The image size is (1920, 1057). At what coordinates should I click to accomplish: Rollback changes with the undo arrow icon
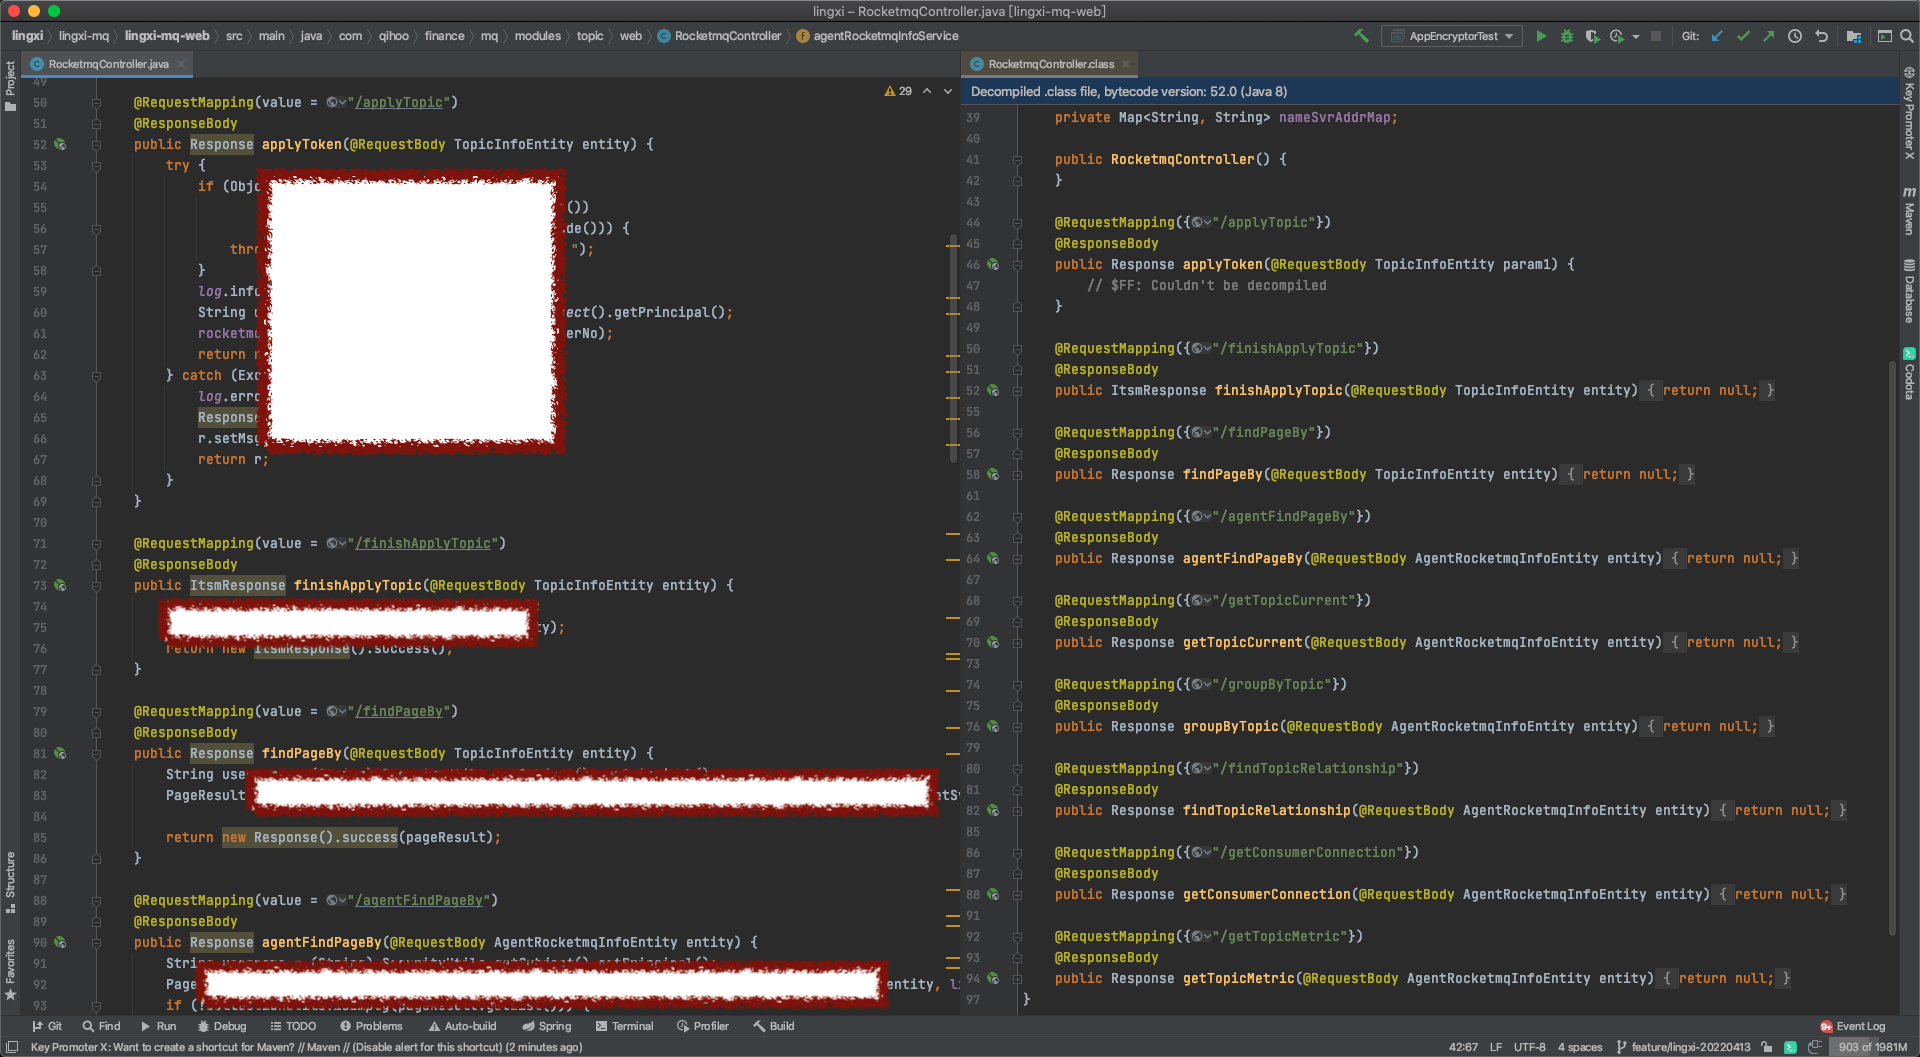pos(1821,36)
